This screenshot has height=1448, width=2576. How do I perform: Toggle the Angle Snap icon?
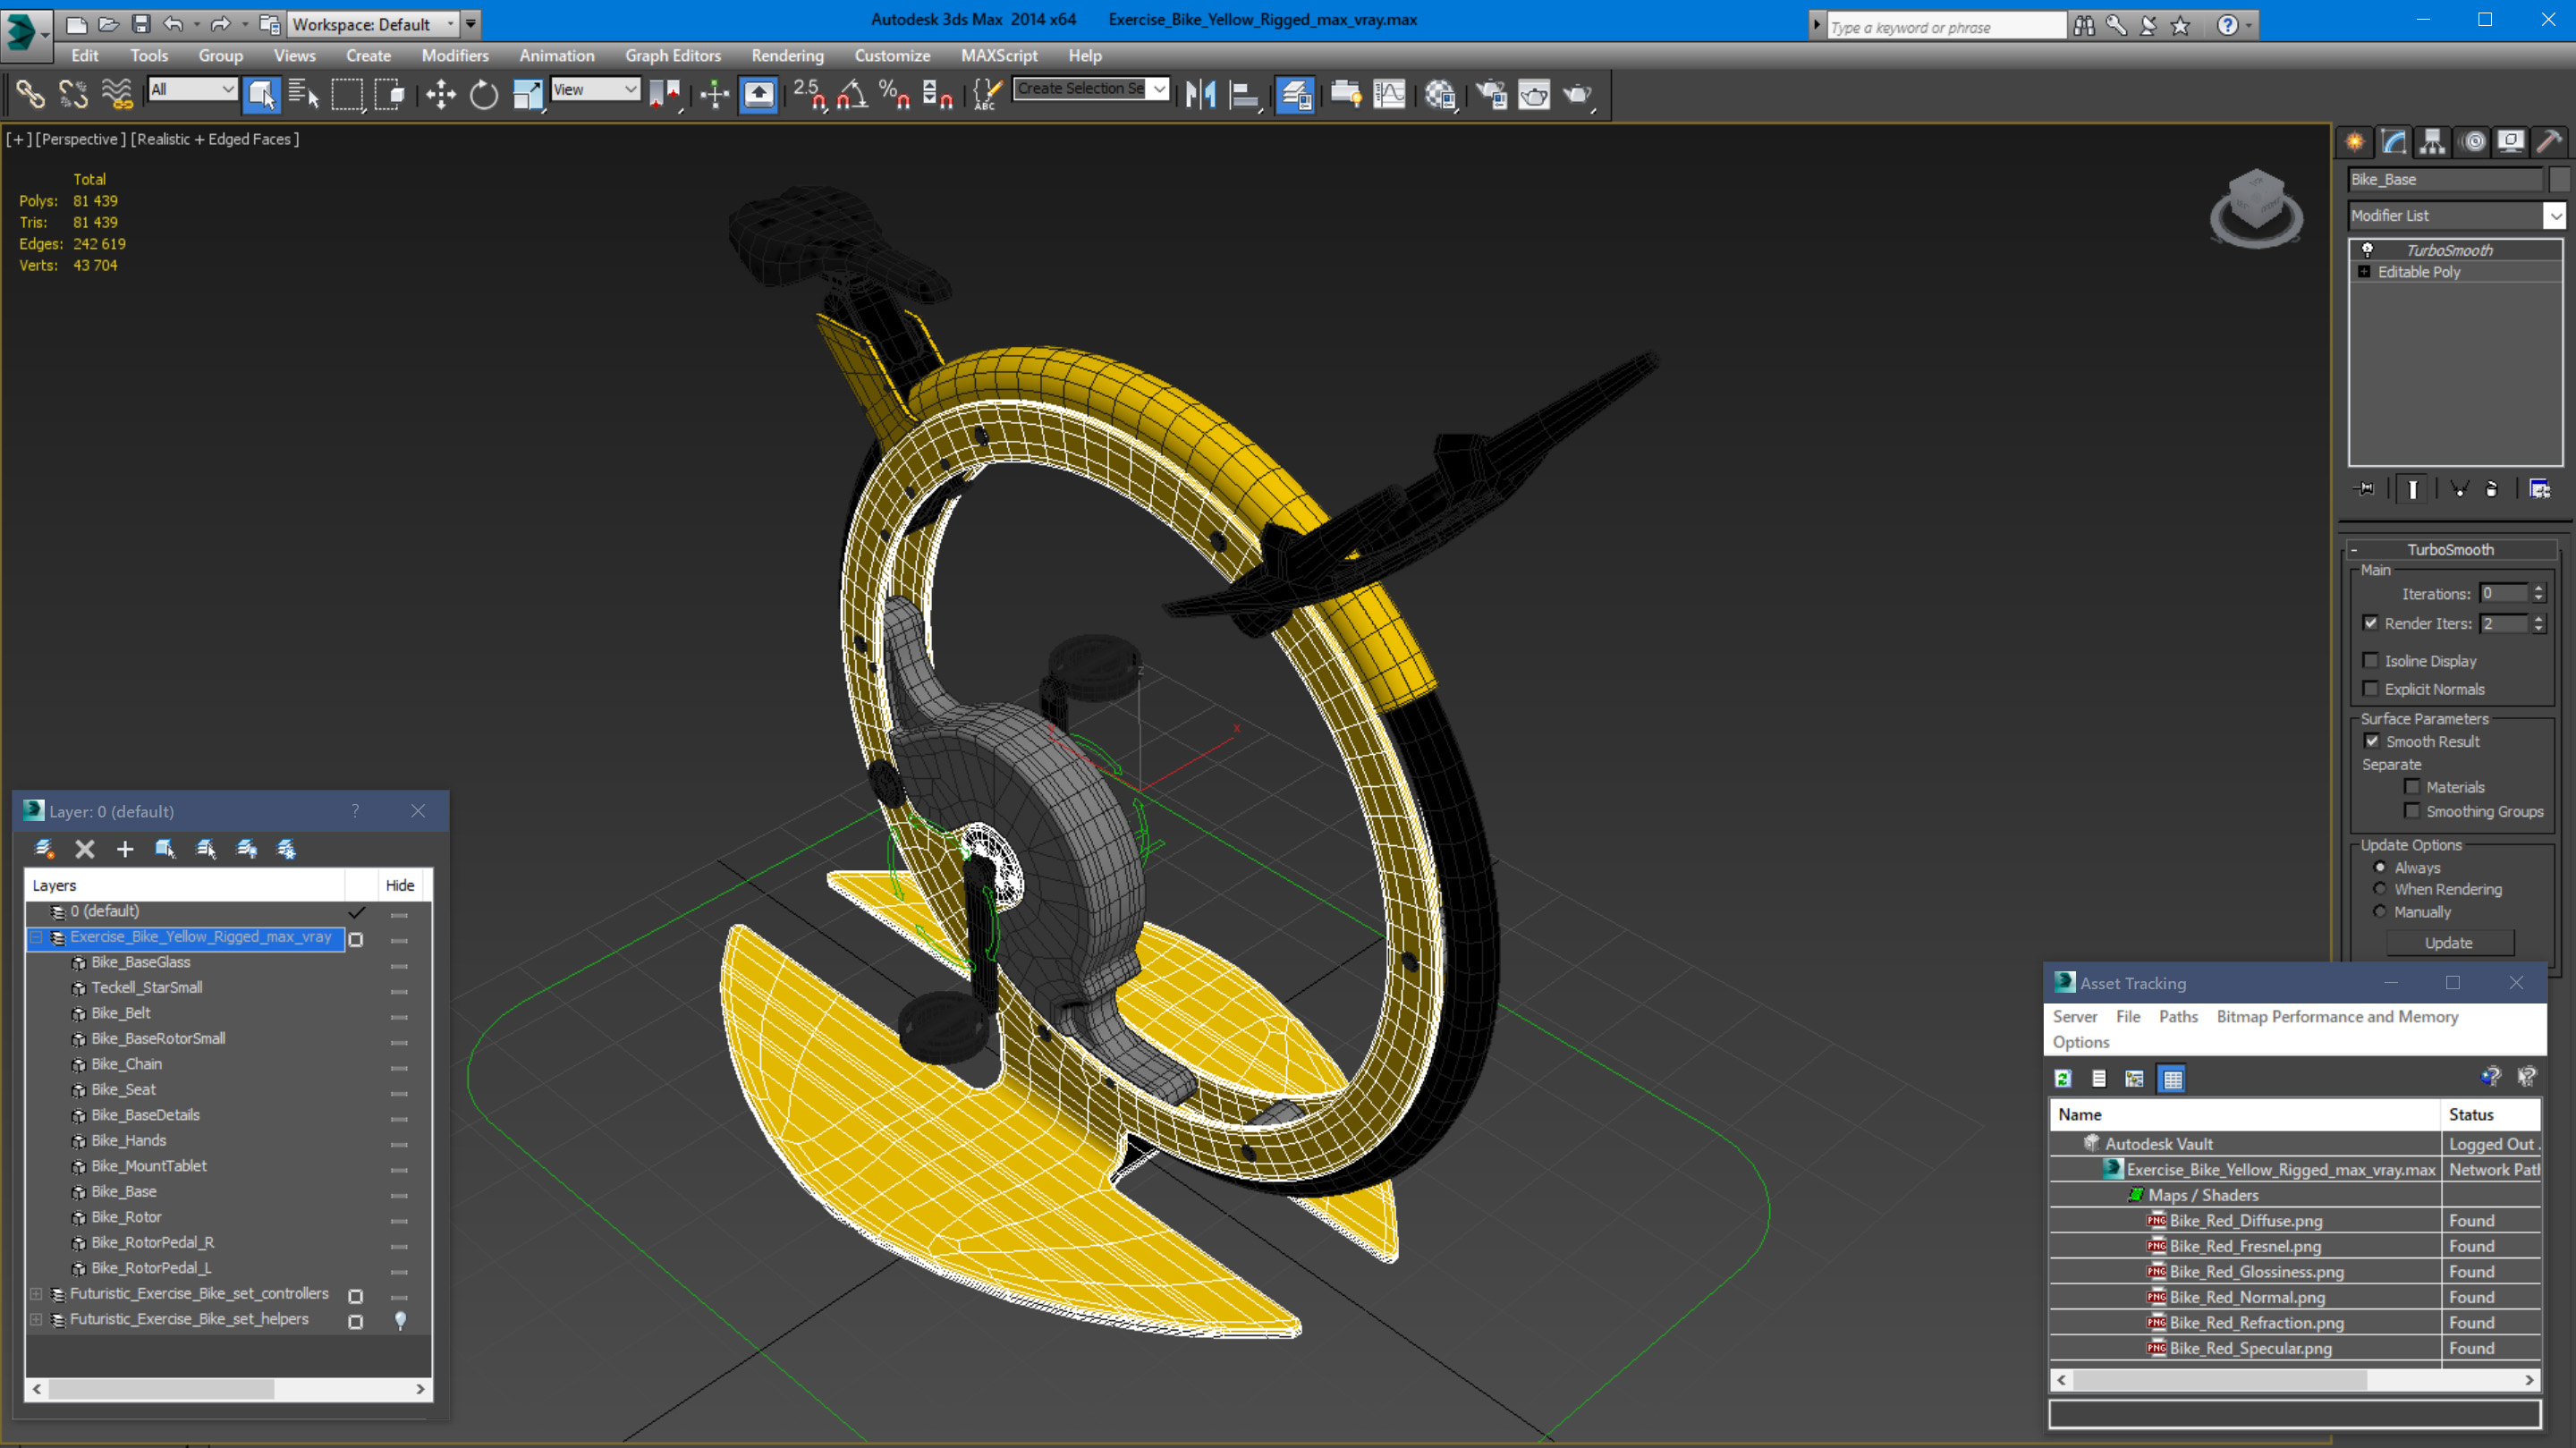(x=851, y=95)
